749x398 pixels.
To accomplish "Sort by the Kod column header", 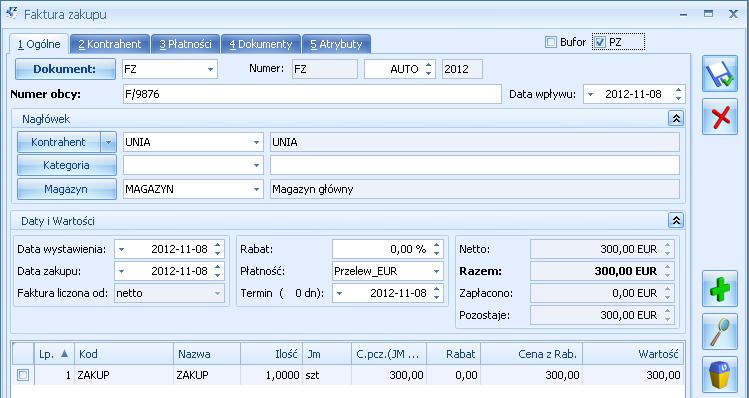I will pyautogui.click(x=124, y=354).
